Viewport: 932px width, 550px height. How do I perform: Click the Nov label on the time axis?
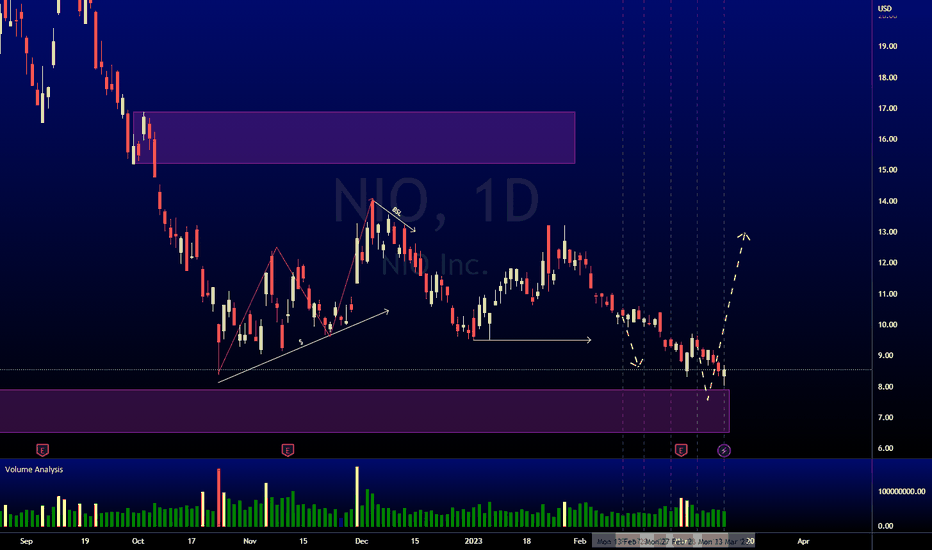[x=250, y=541]
